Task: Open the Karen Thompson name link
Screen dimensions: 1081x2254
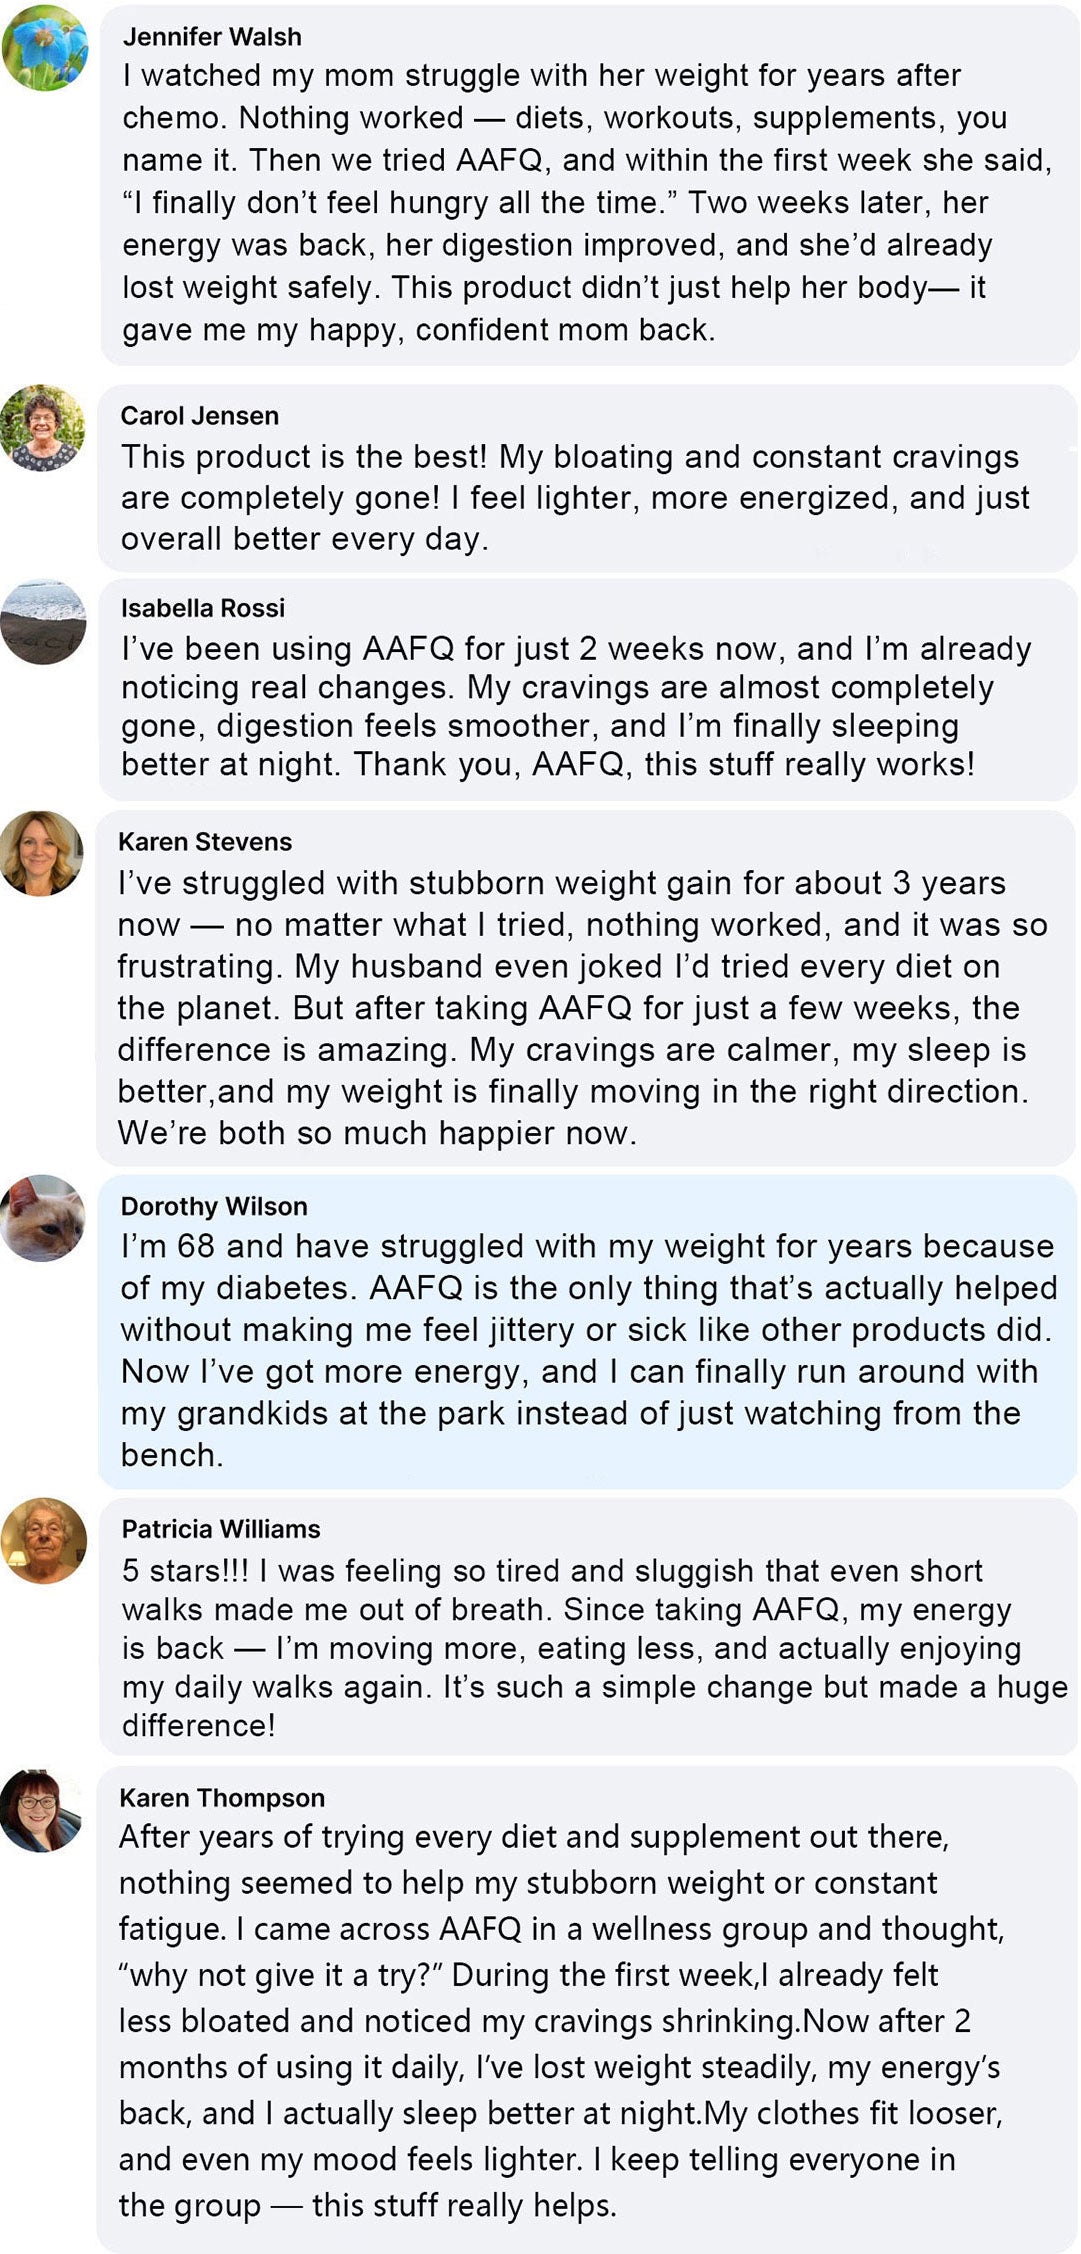Action: 222,1798
